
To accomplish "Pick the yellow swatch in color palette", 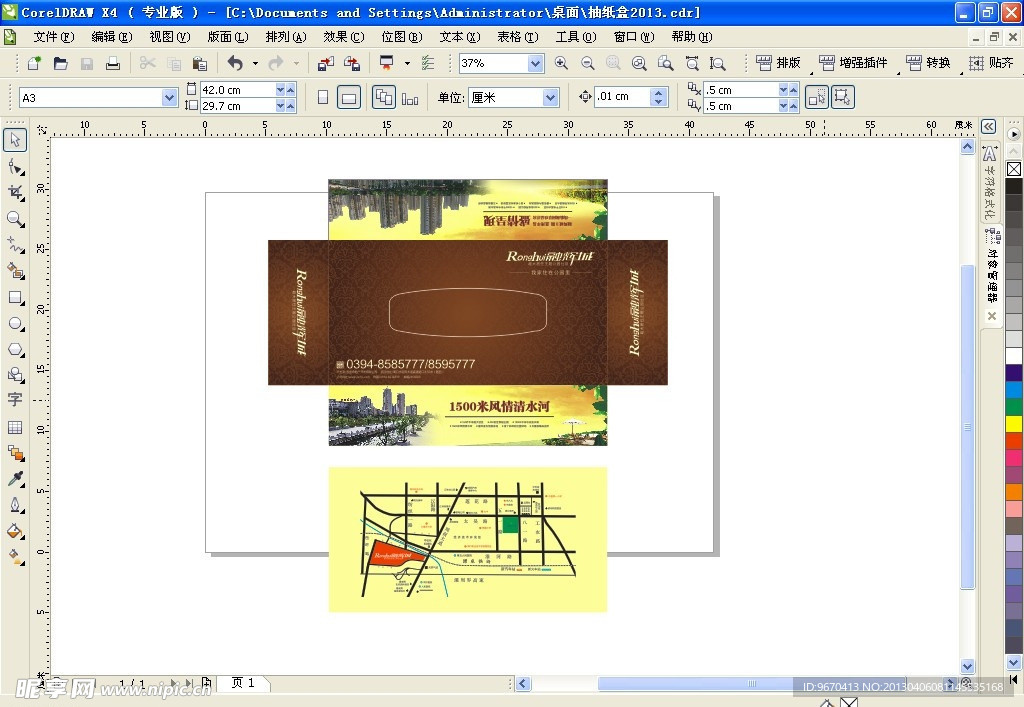I will point(1014,424).
